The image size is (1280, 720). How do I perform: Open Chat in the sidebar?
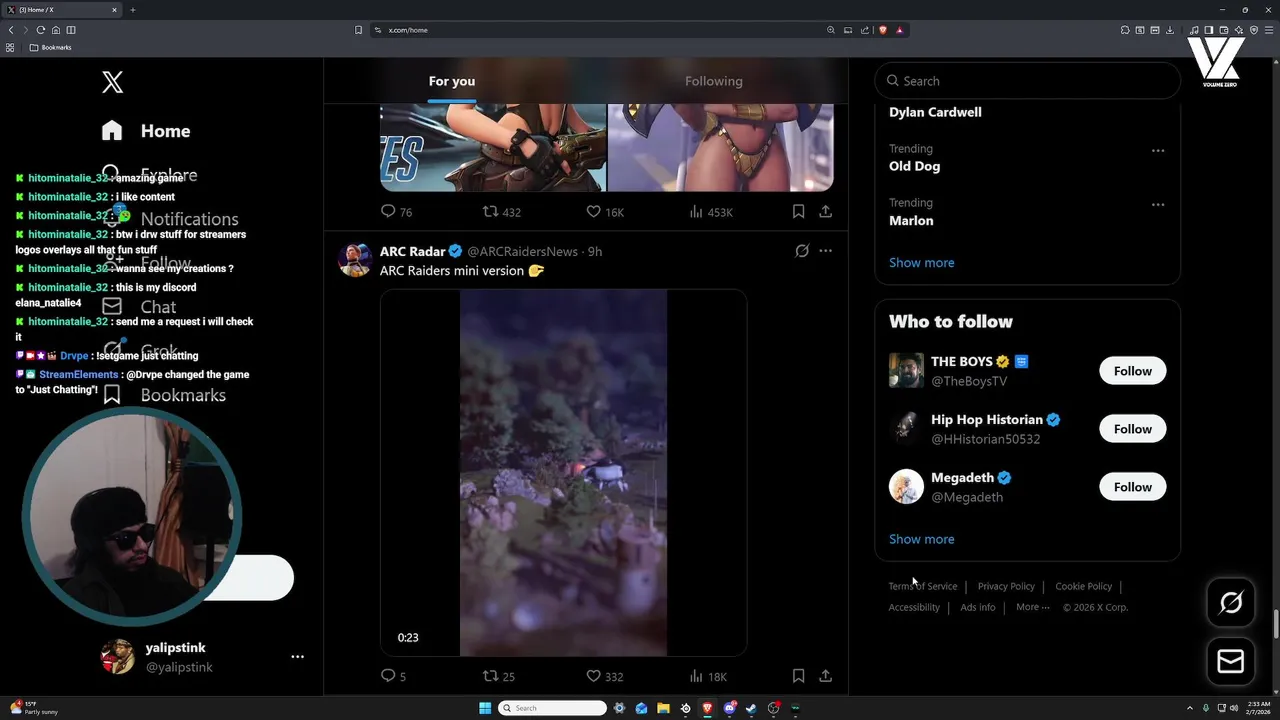pos(139,307)
